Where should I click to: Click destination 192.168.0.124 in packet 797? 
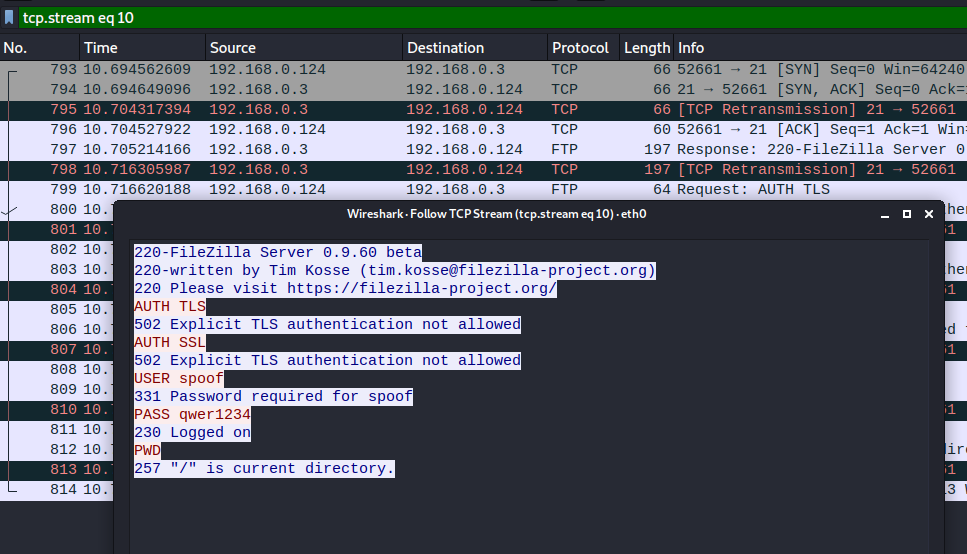tap(464, 150)
